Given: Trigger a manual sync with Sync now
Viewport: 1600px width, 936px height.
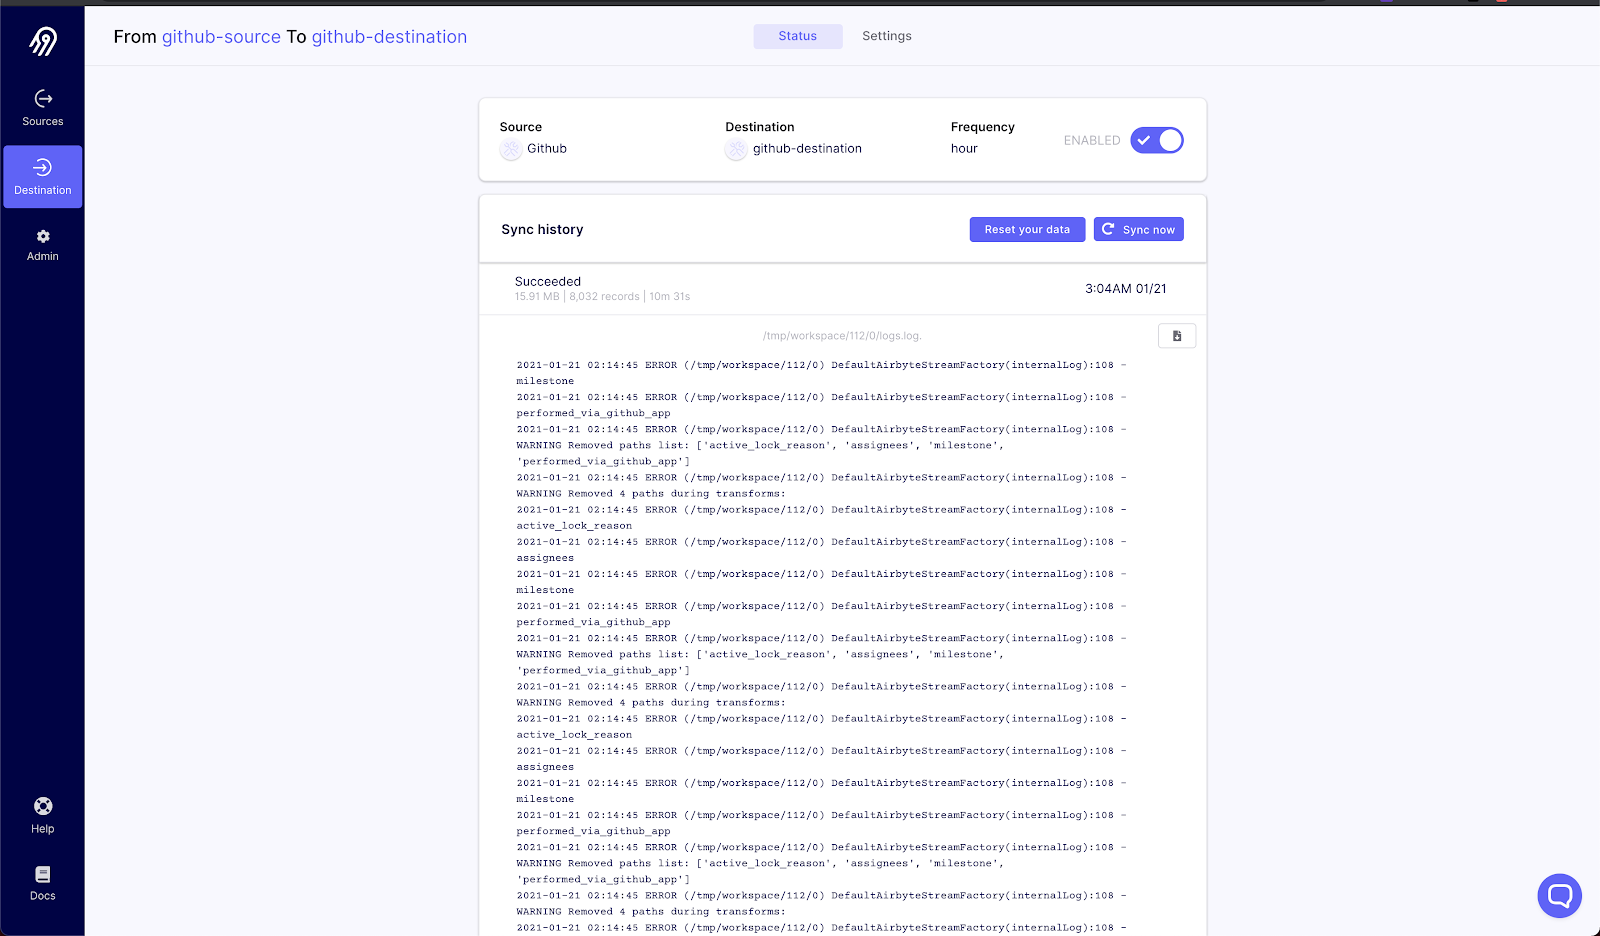Looking at the screenshot, I should [x=1138, y=229].
